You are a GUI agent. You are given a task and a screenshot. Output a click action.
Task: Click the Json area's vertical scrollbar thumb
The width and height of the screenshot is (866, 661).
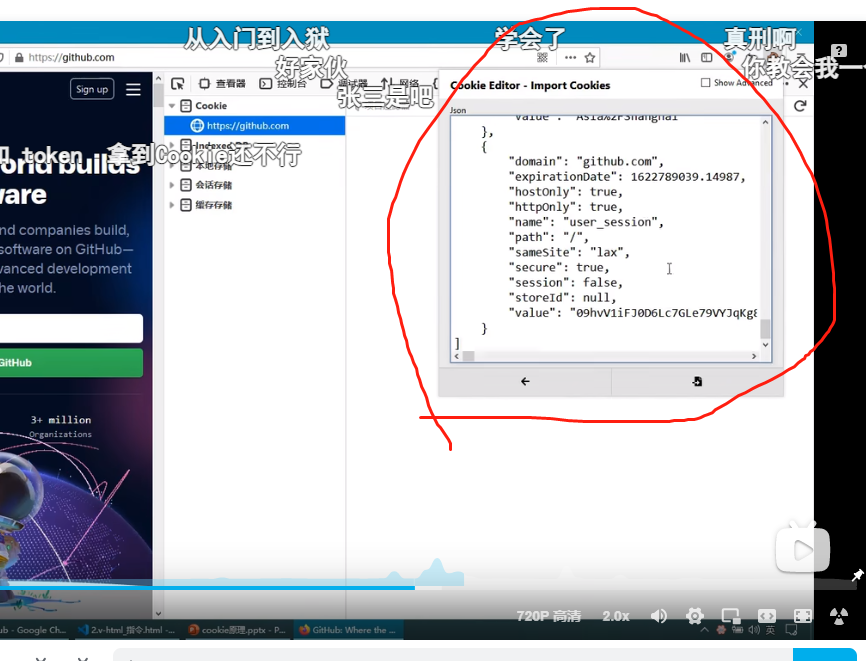pyautogui.click(x=765, y=329)
